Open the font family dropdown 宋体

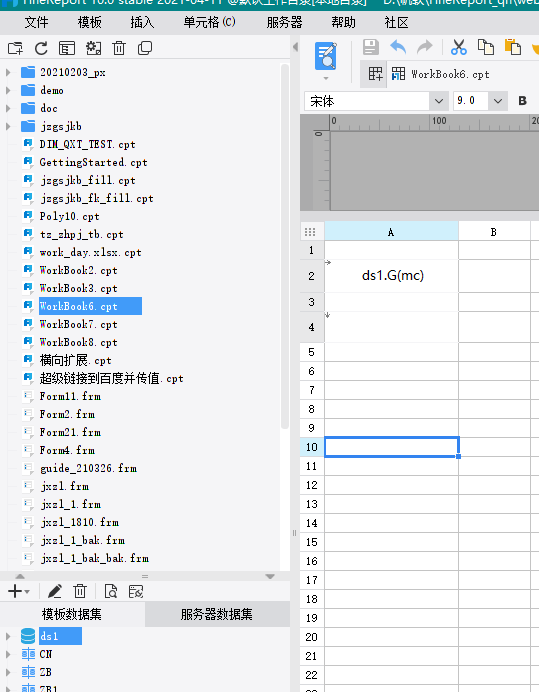tap(438, 101)
